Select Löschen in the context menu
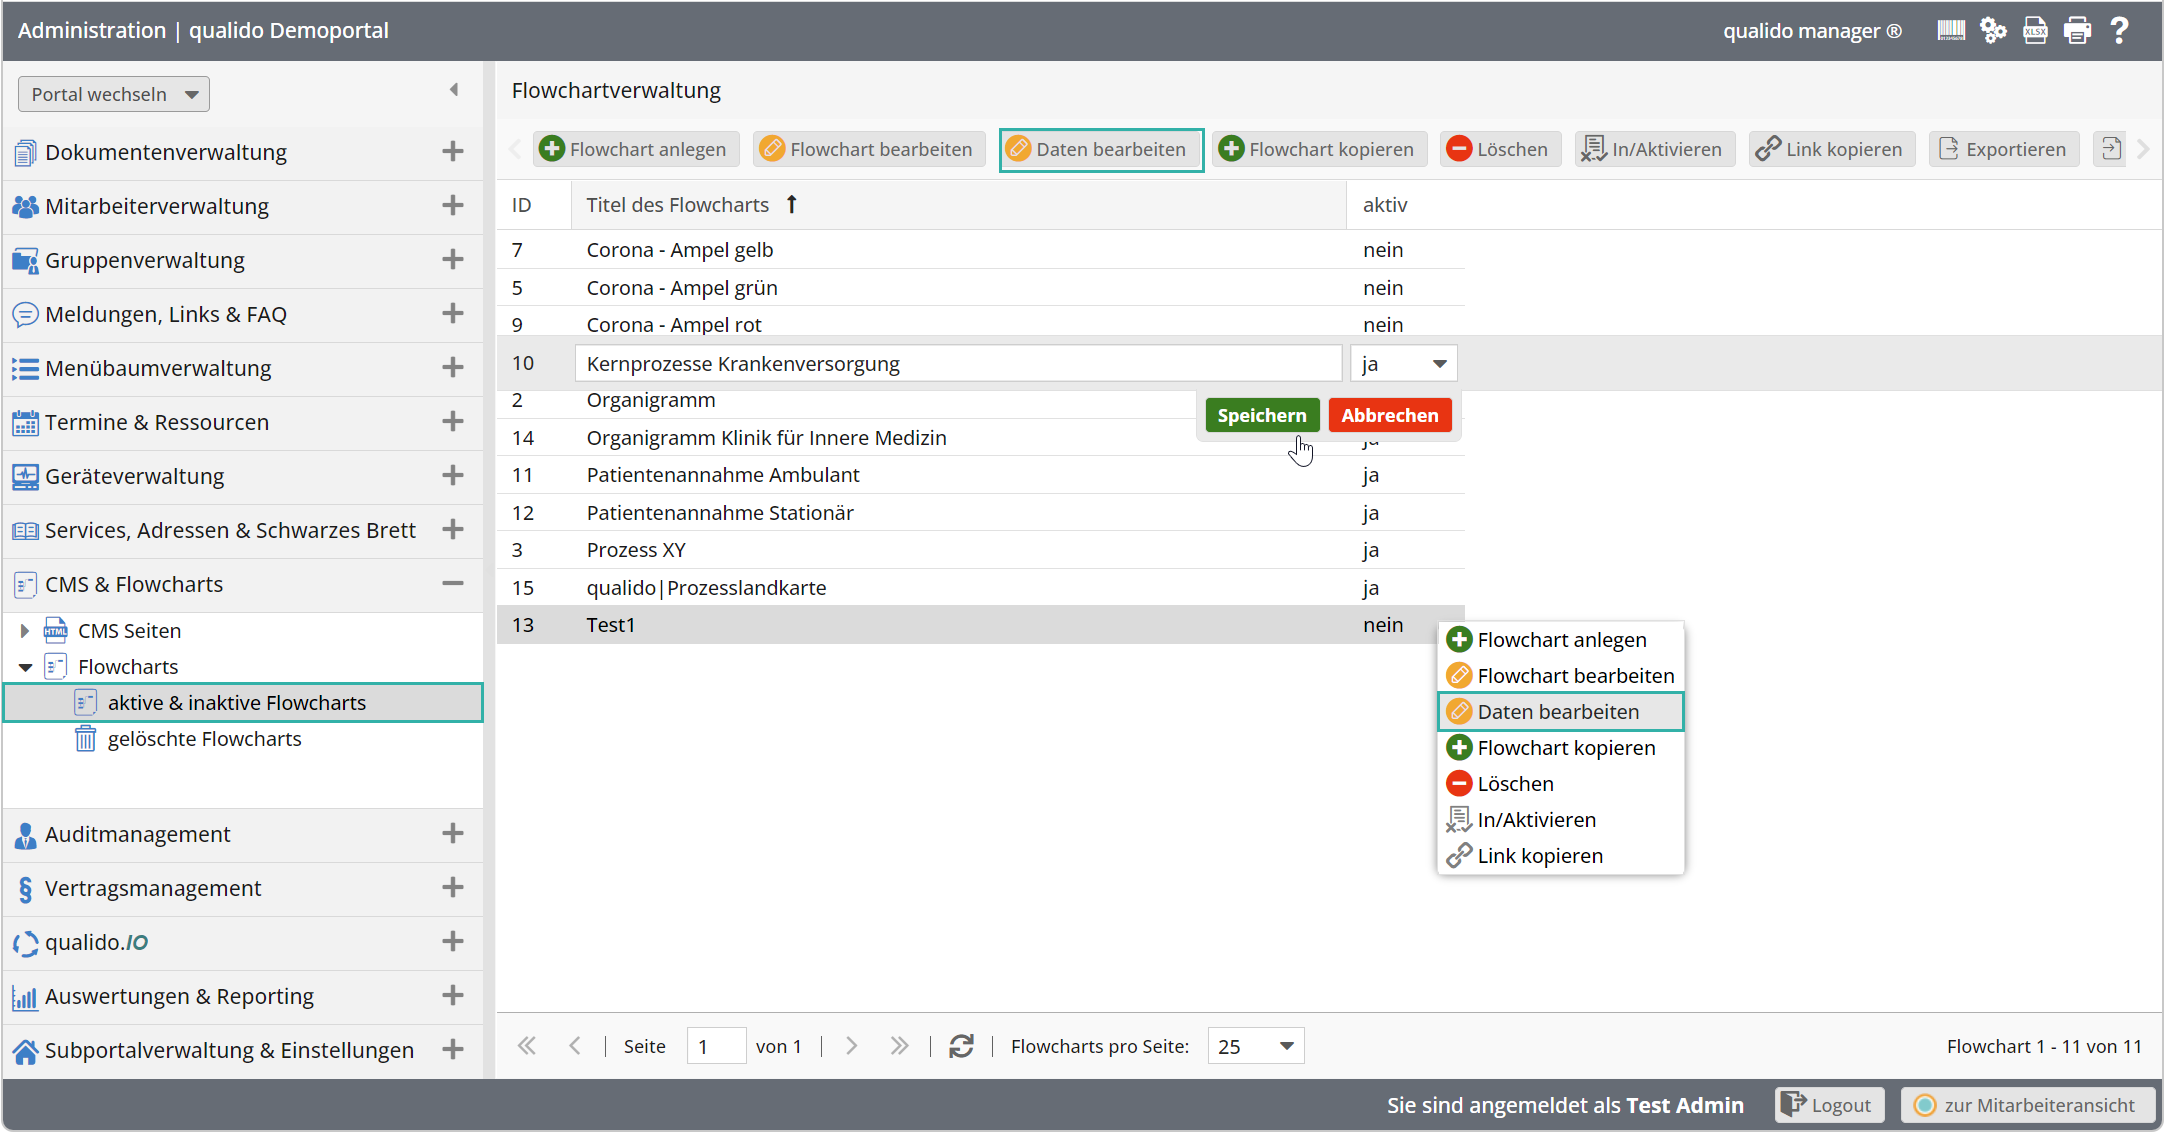This screenshot has width=2165, height=1133. click(x=1515, y=784)
